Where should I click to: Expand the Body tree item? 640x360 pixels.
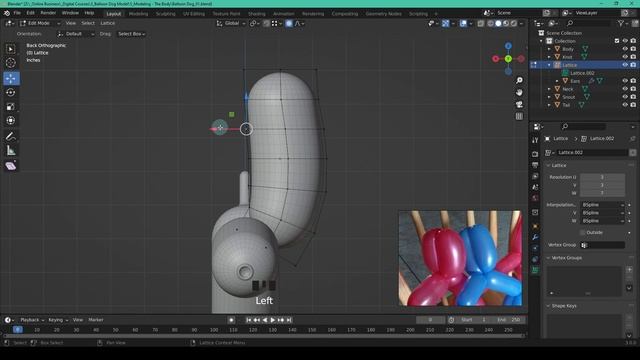(x=549, y=49)
